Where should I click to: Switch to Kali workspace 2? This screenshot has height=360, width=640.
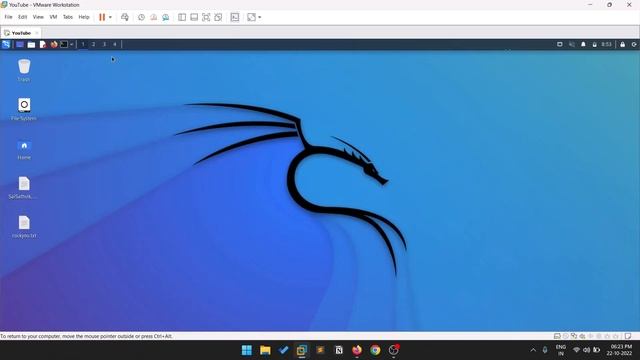click(x=93, y=44)
